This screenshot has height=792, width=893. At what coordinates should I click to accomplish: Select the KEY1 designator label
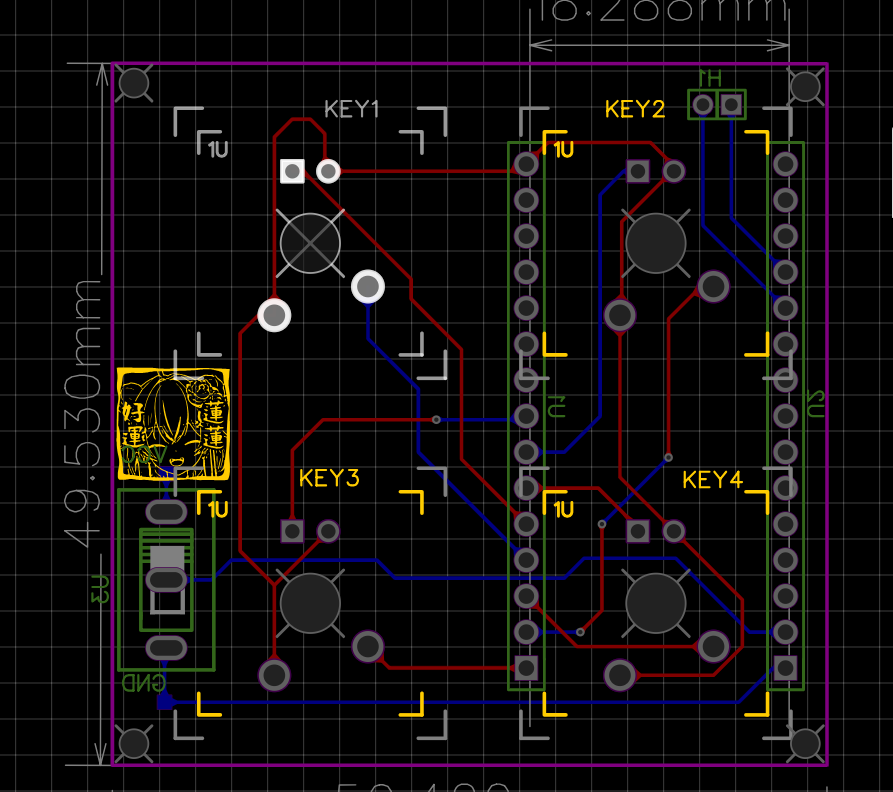click(x=352, y=109)
